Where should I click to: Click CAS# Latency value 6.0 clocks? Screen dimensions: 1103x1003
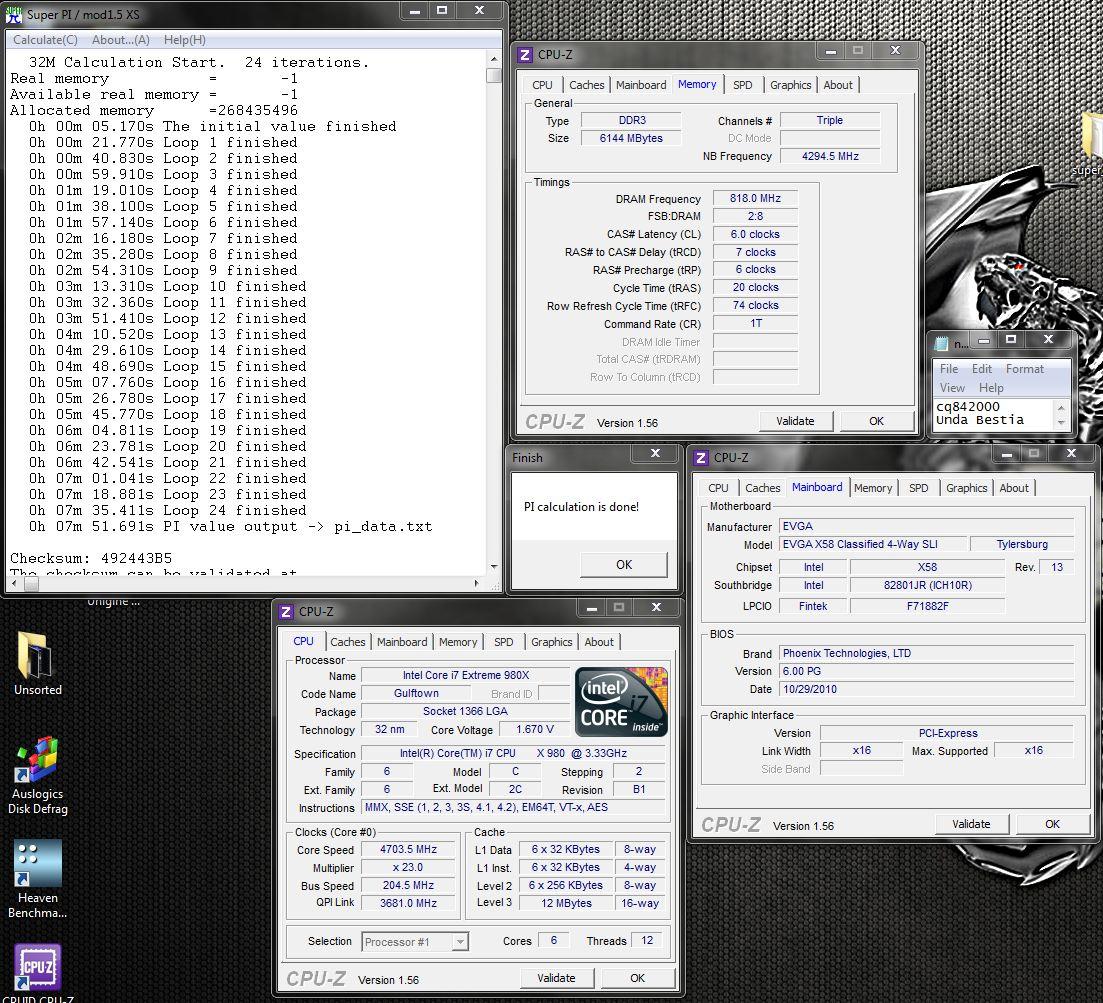[755, 234]
